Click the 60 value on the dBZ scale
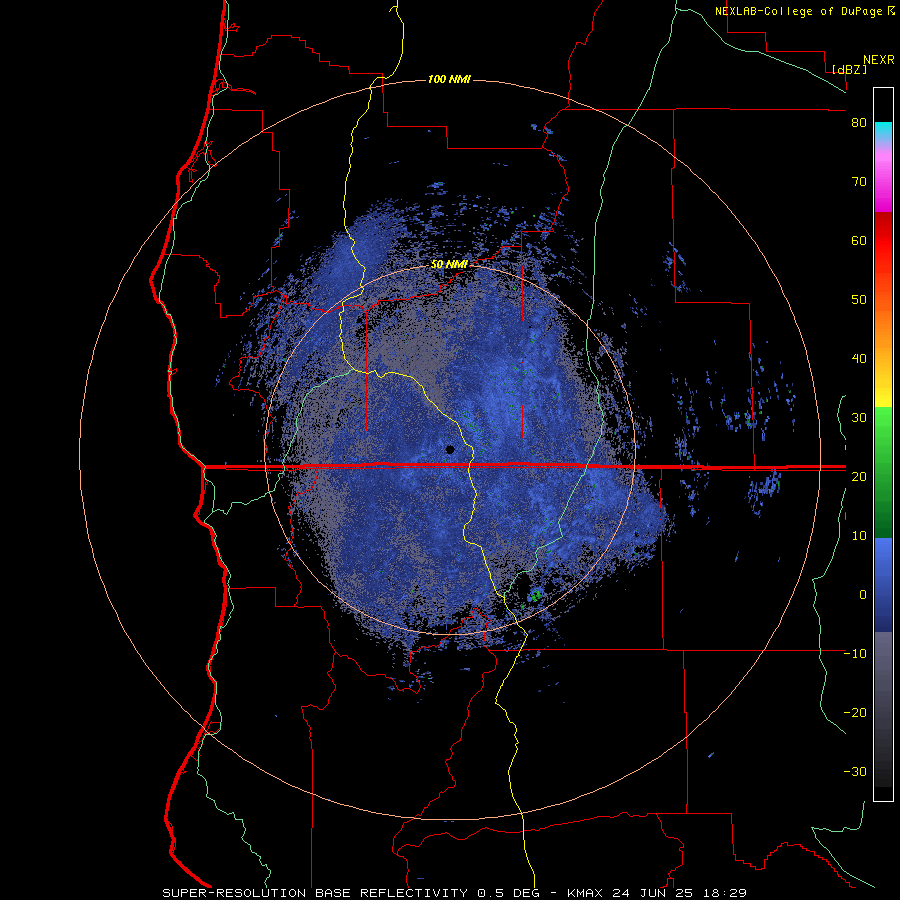 (859, 240)
